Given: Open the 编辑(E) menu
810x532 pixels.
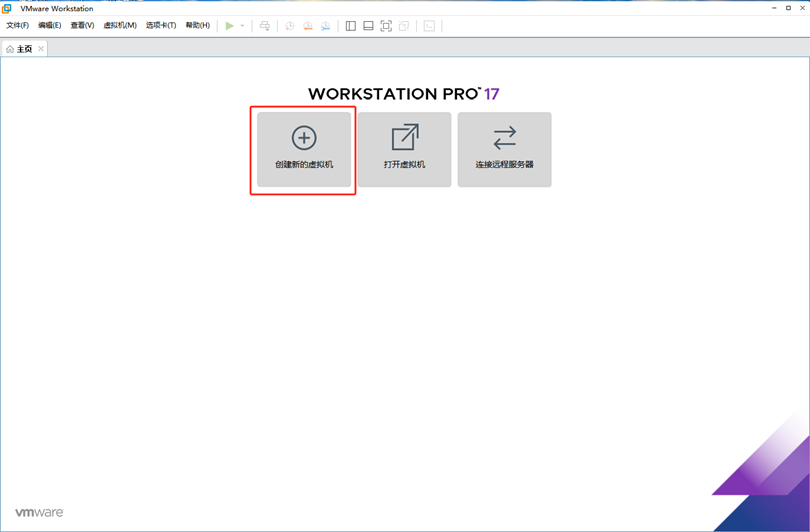Looking at the screenshot, I should pyautogui.click(x=50, y=25).
